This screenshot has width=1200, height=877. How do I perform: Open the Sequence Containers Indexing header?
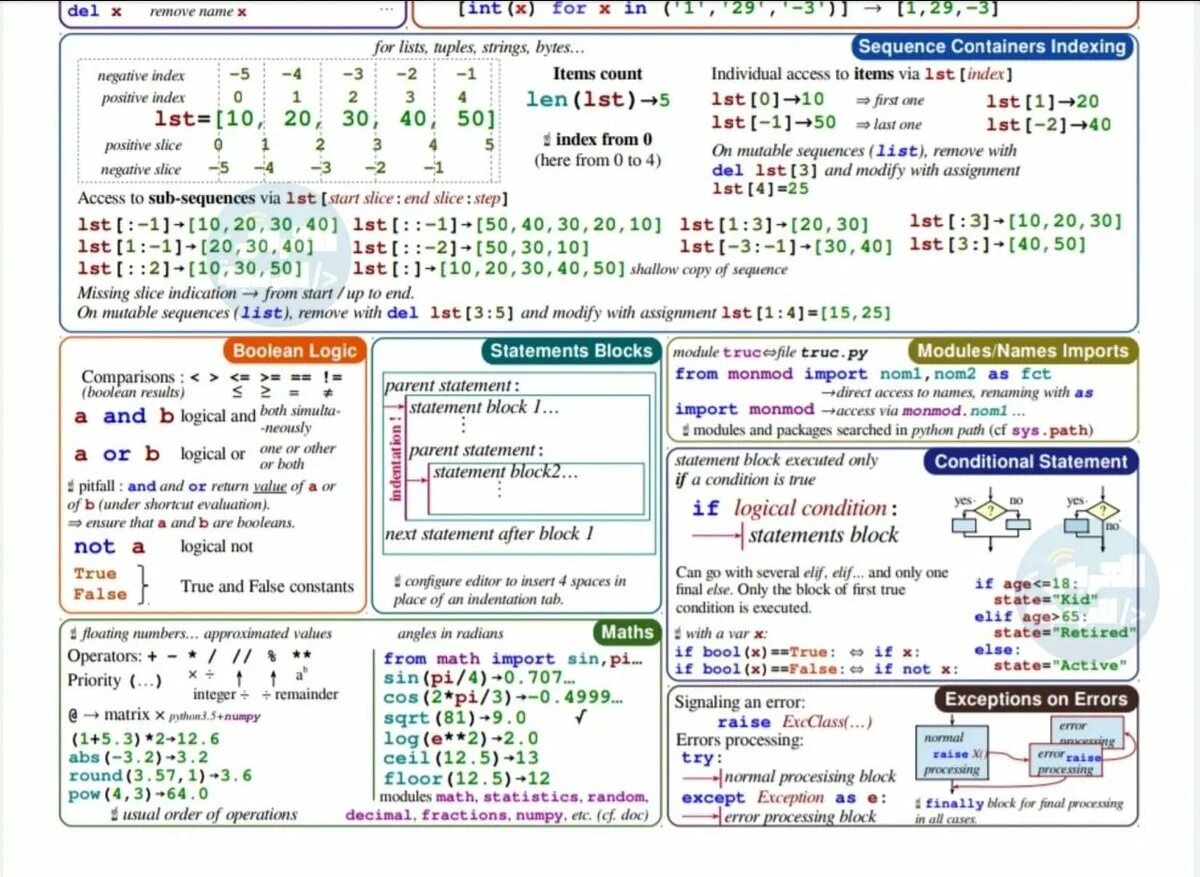993,46
